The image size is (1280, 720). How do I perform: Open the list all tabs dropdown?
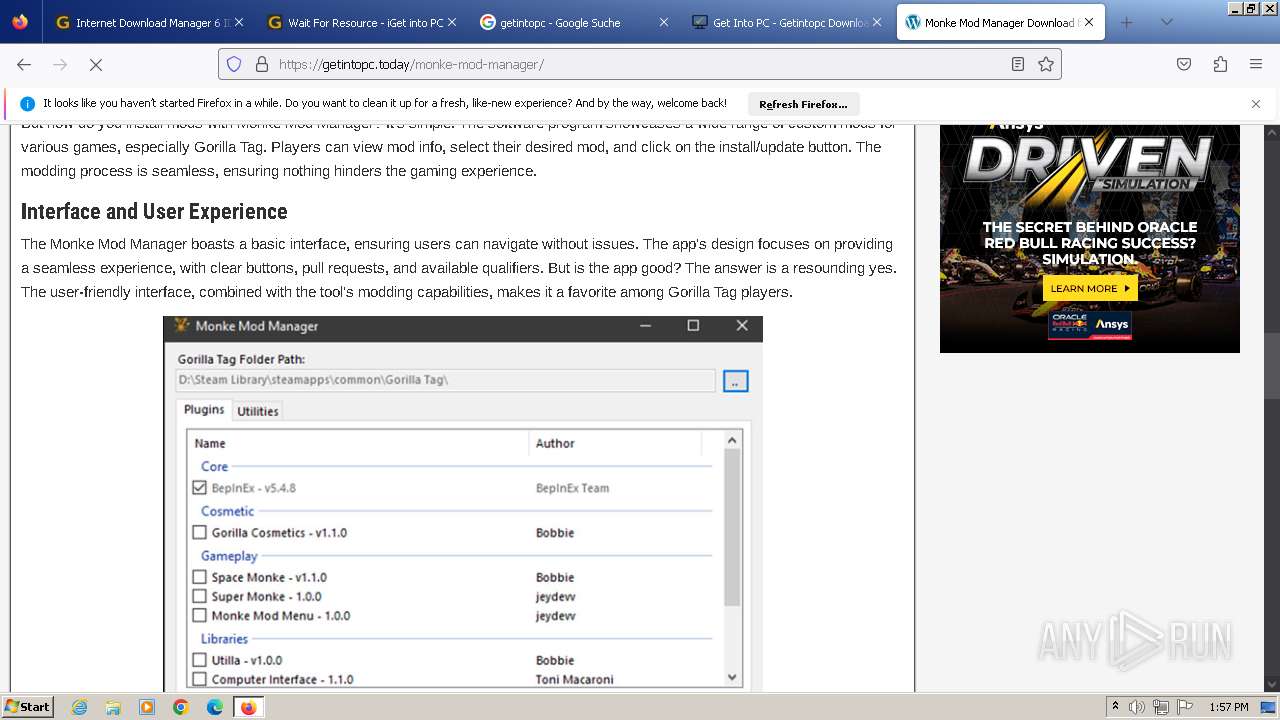(x=1166, y=22)
